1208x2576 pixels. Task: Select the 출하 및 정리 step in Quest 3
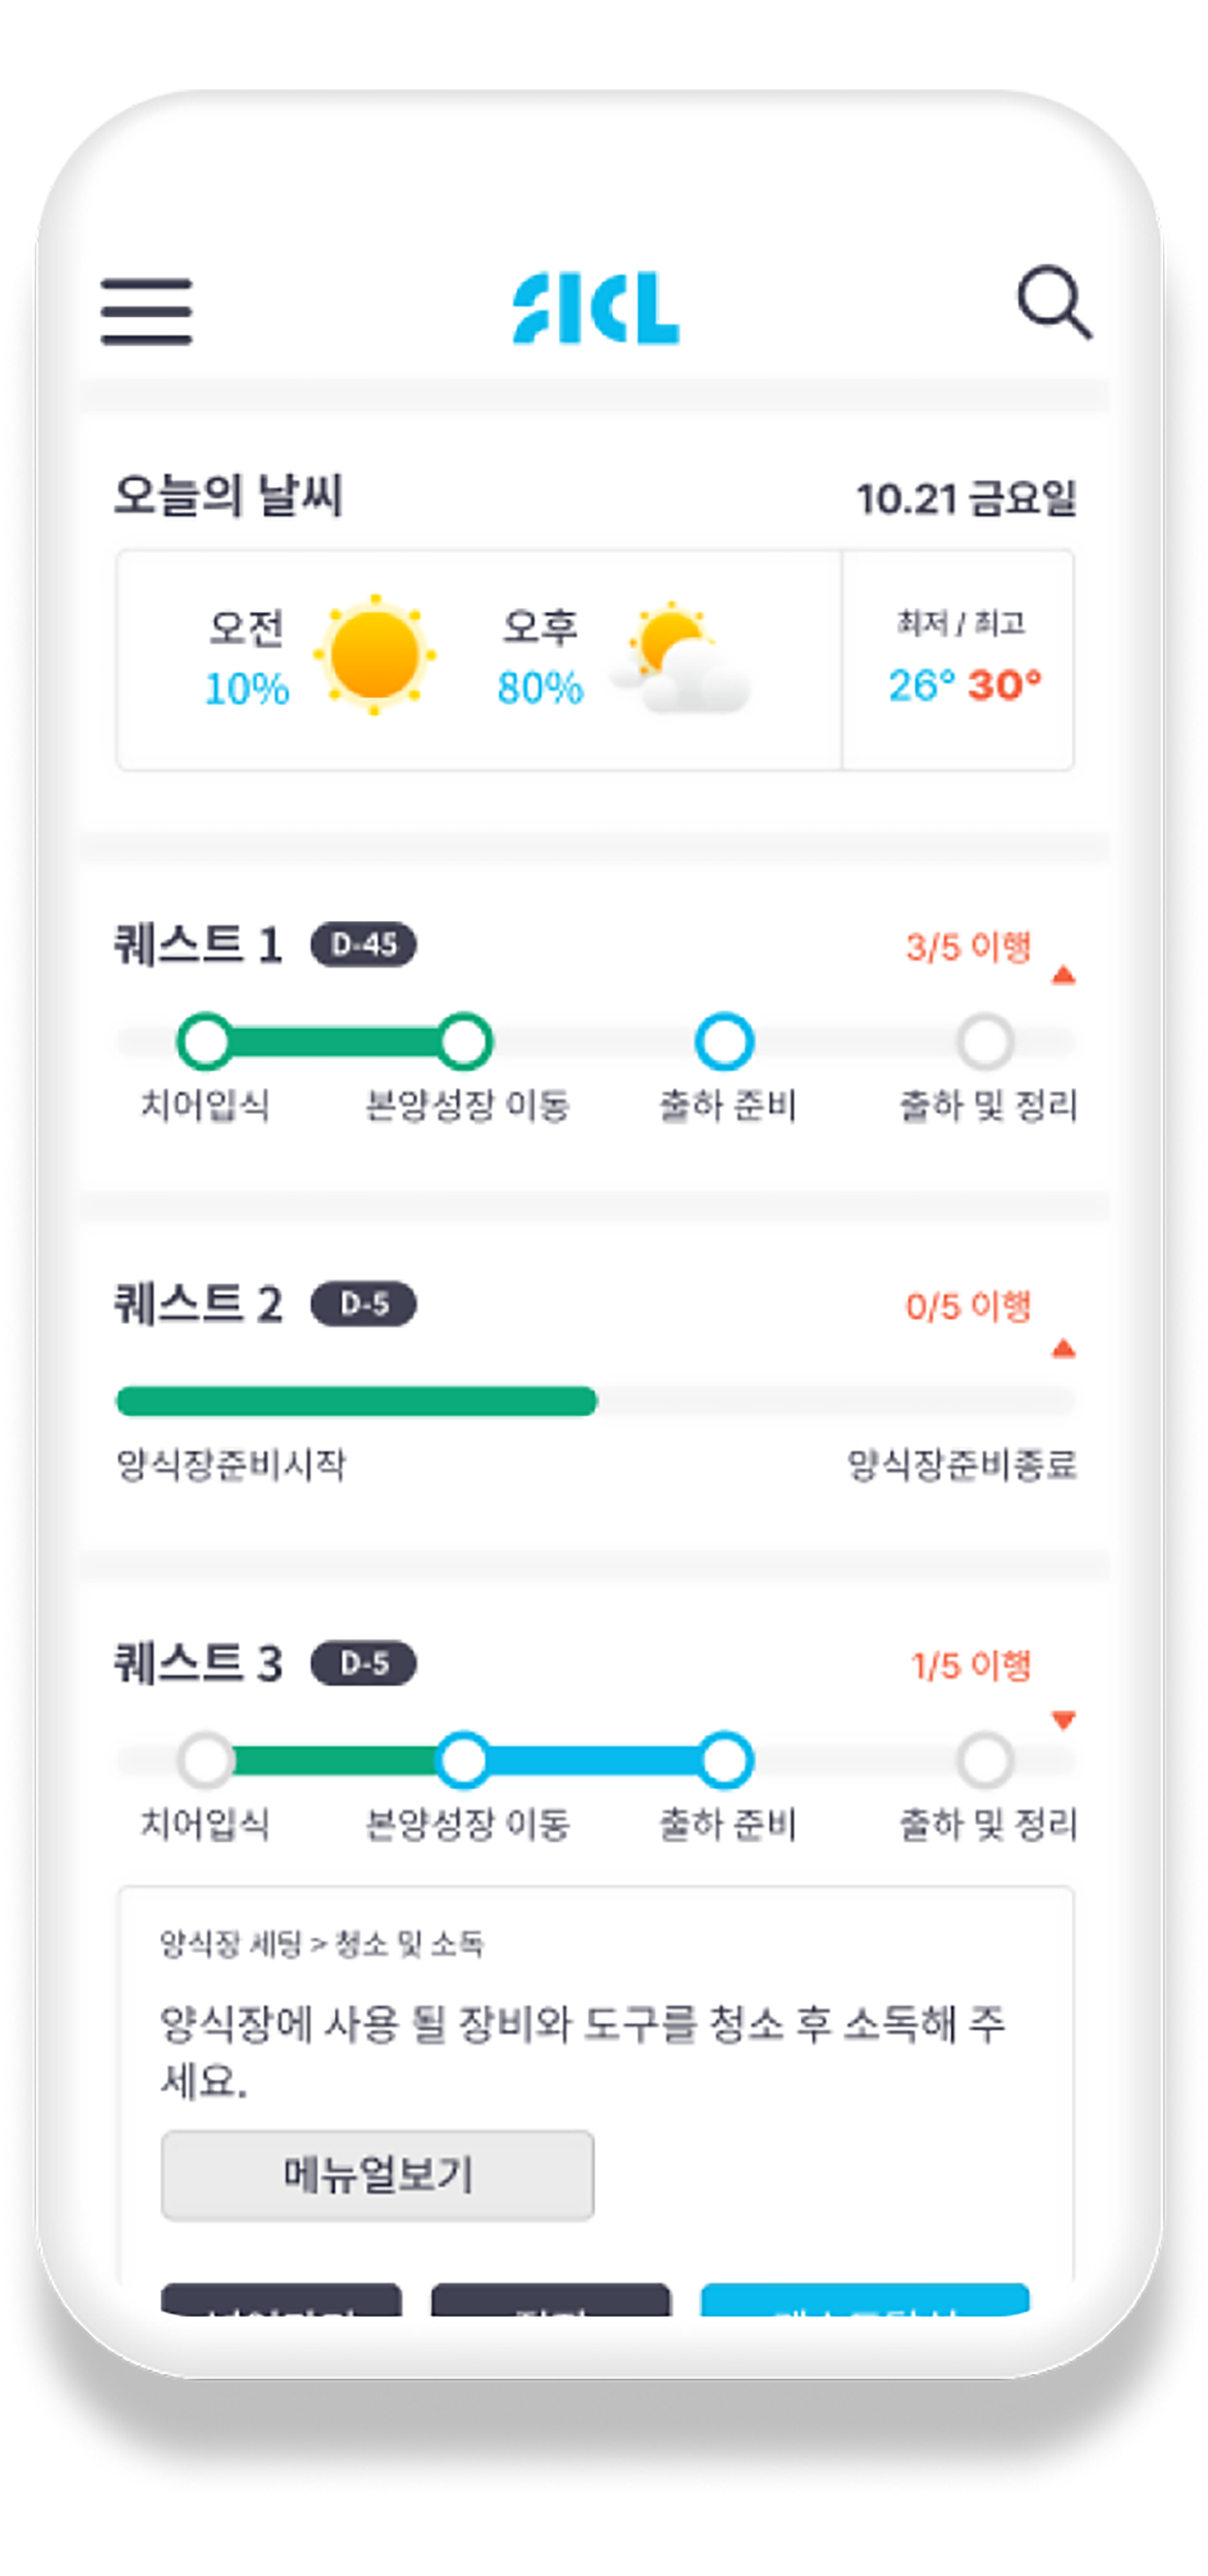tap(985, 1760)
